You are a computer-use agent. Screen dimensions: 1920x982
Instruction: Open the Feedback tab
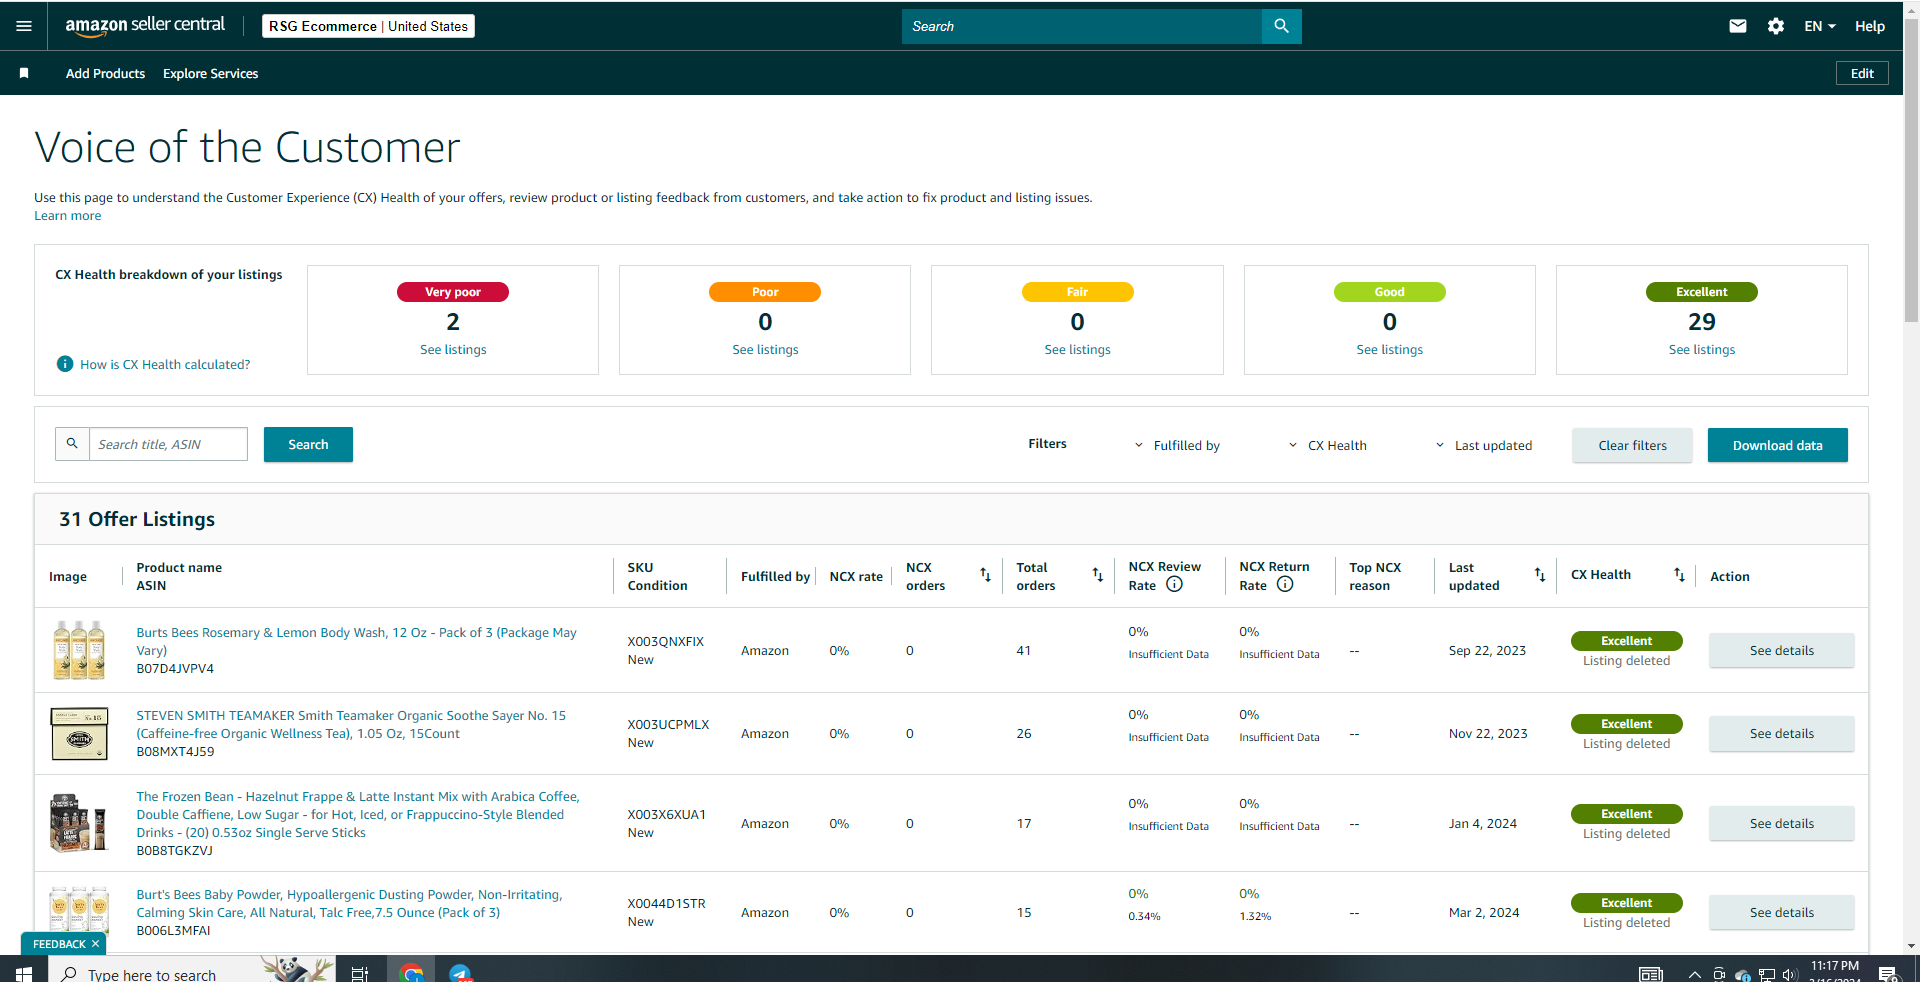point(59,944)
